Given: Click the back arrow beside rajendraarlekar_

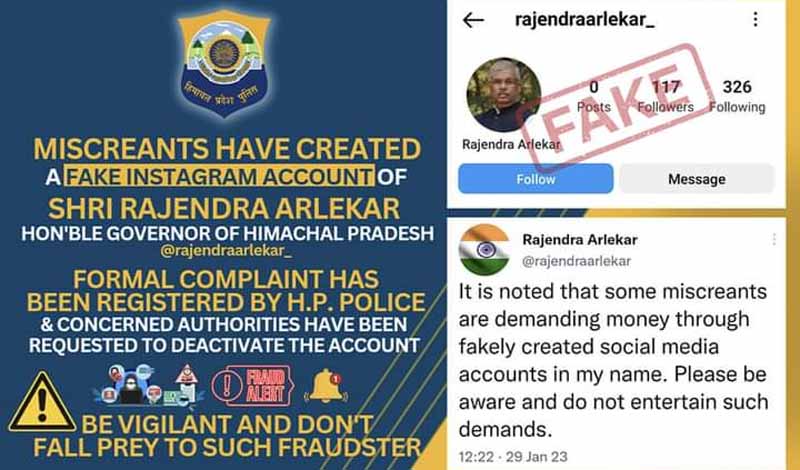Looking at the screenshot, I should tap(473, 20).
